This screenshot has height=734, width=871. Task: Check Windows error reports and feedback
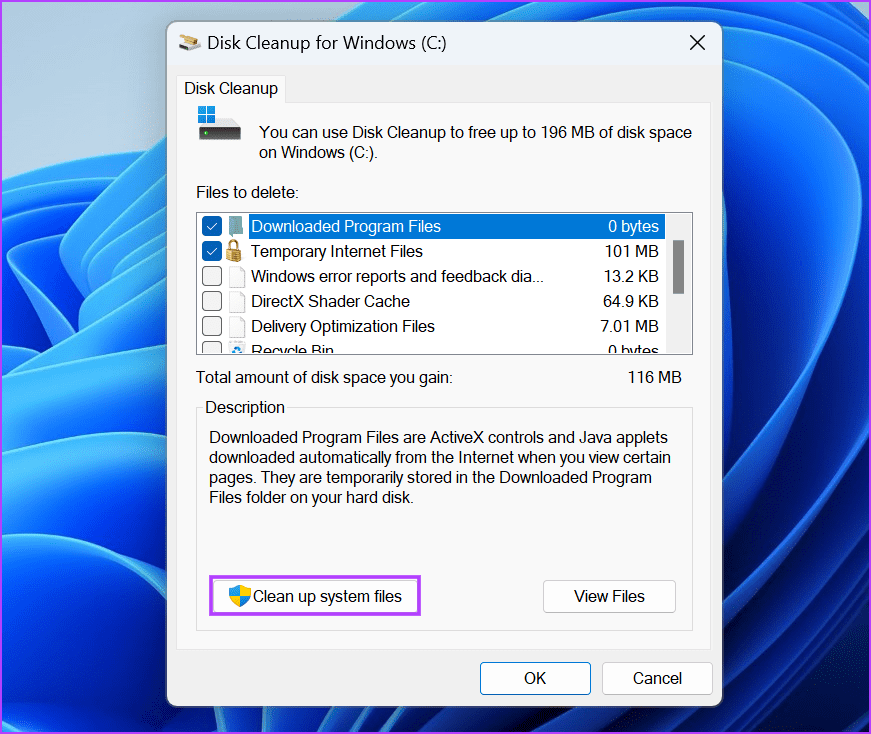[x=212, y=276]
